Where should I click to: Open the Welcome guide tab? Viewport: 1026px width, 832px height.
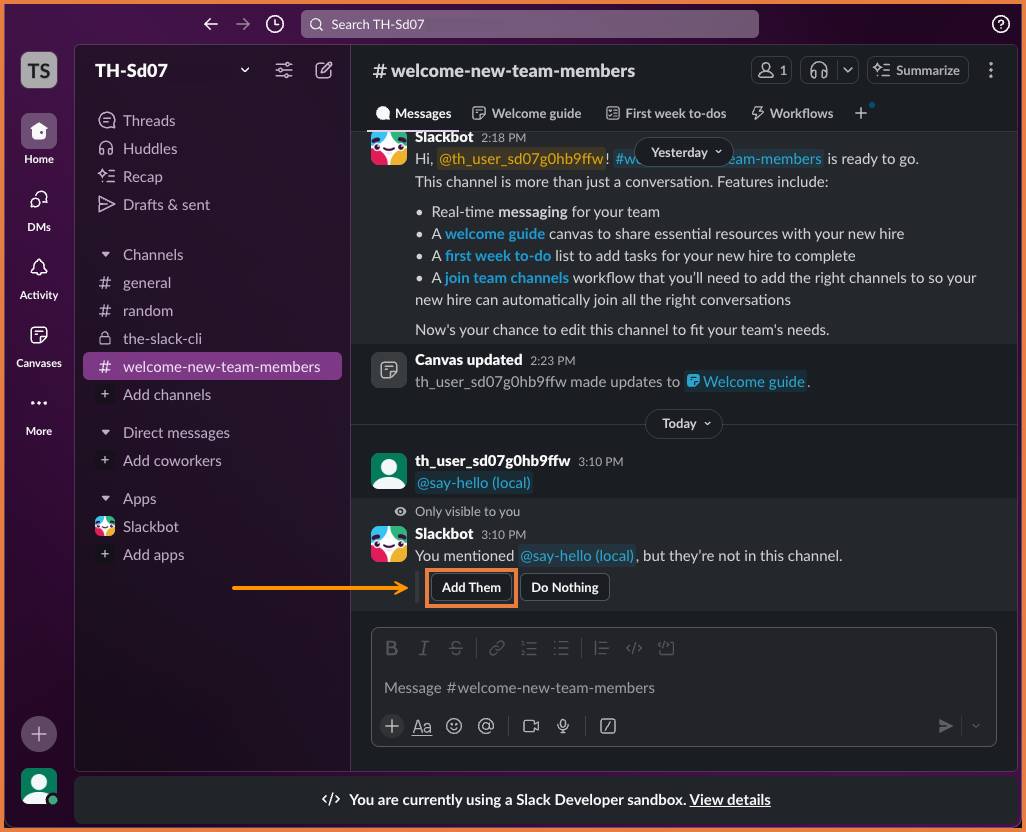(x=527, y=113)
